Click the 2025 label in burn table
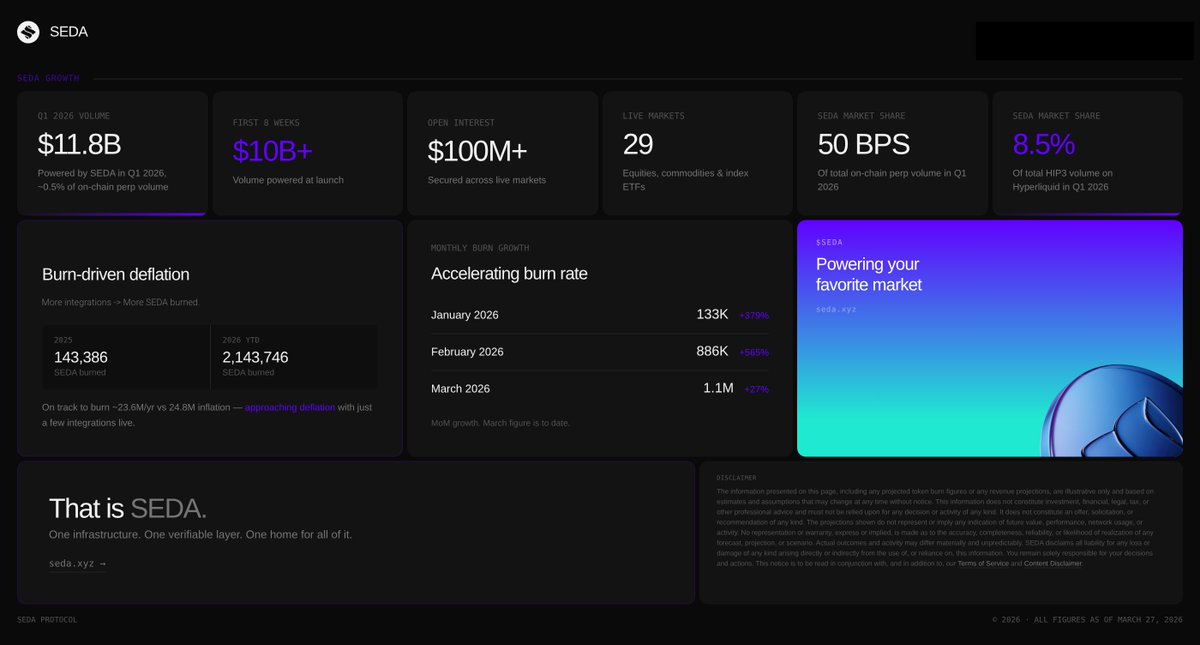 pyautogui.click(x=63, y=340)
